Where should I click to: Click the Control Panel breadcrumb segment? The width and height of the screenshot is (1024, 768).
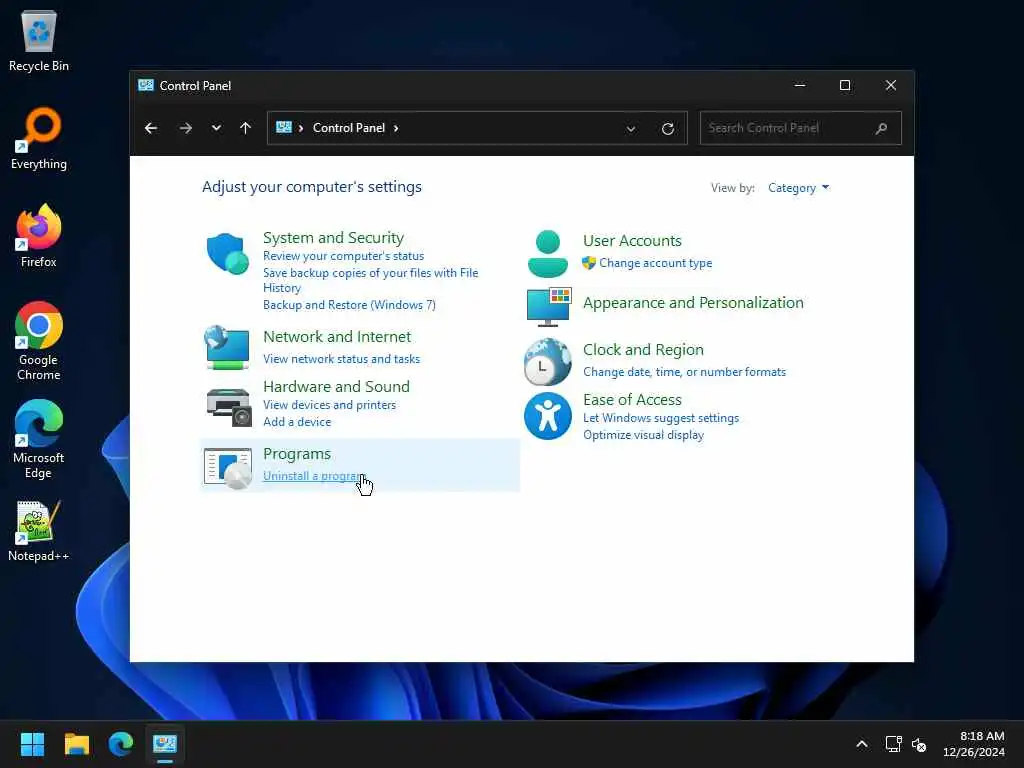pos(349,128)
